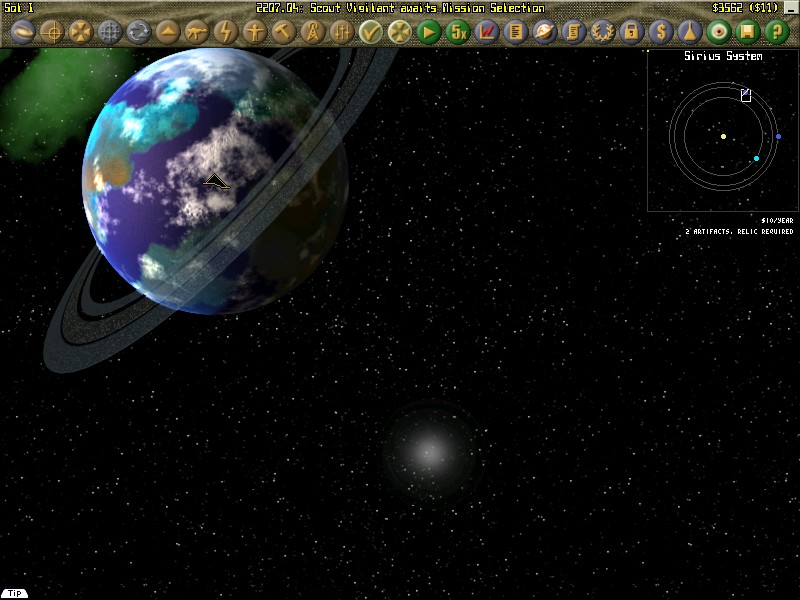Click the lightning bolt energy icon

click(225, 32)
